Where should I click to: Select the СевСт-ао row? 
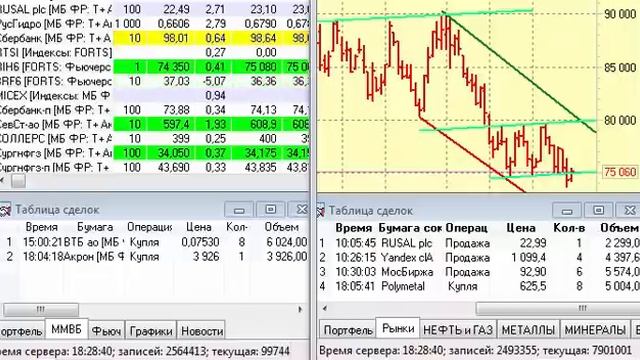tap(155, 124)
